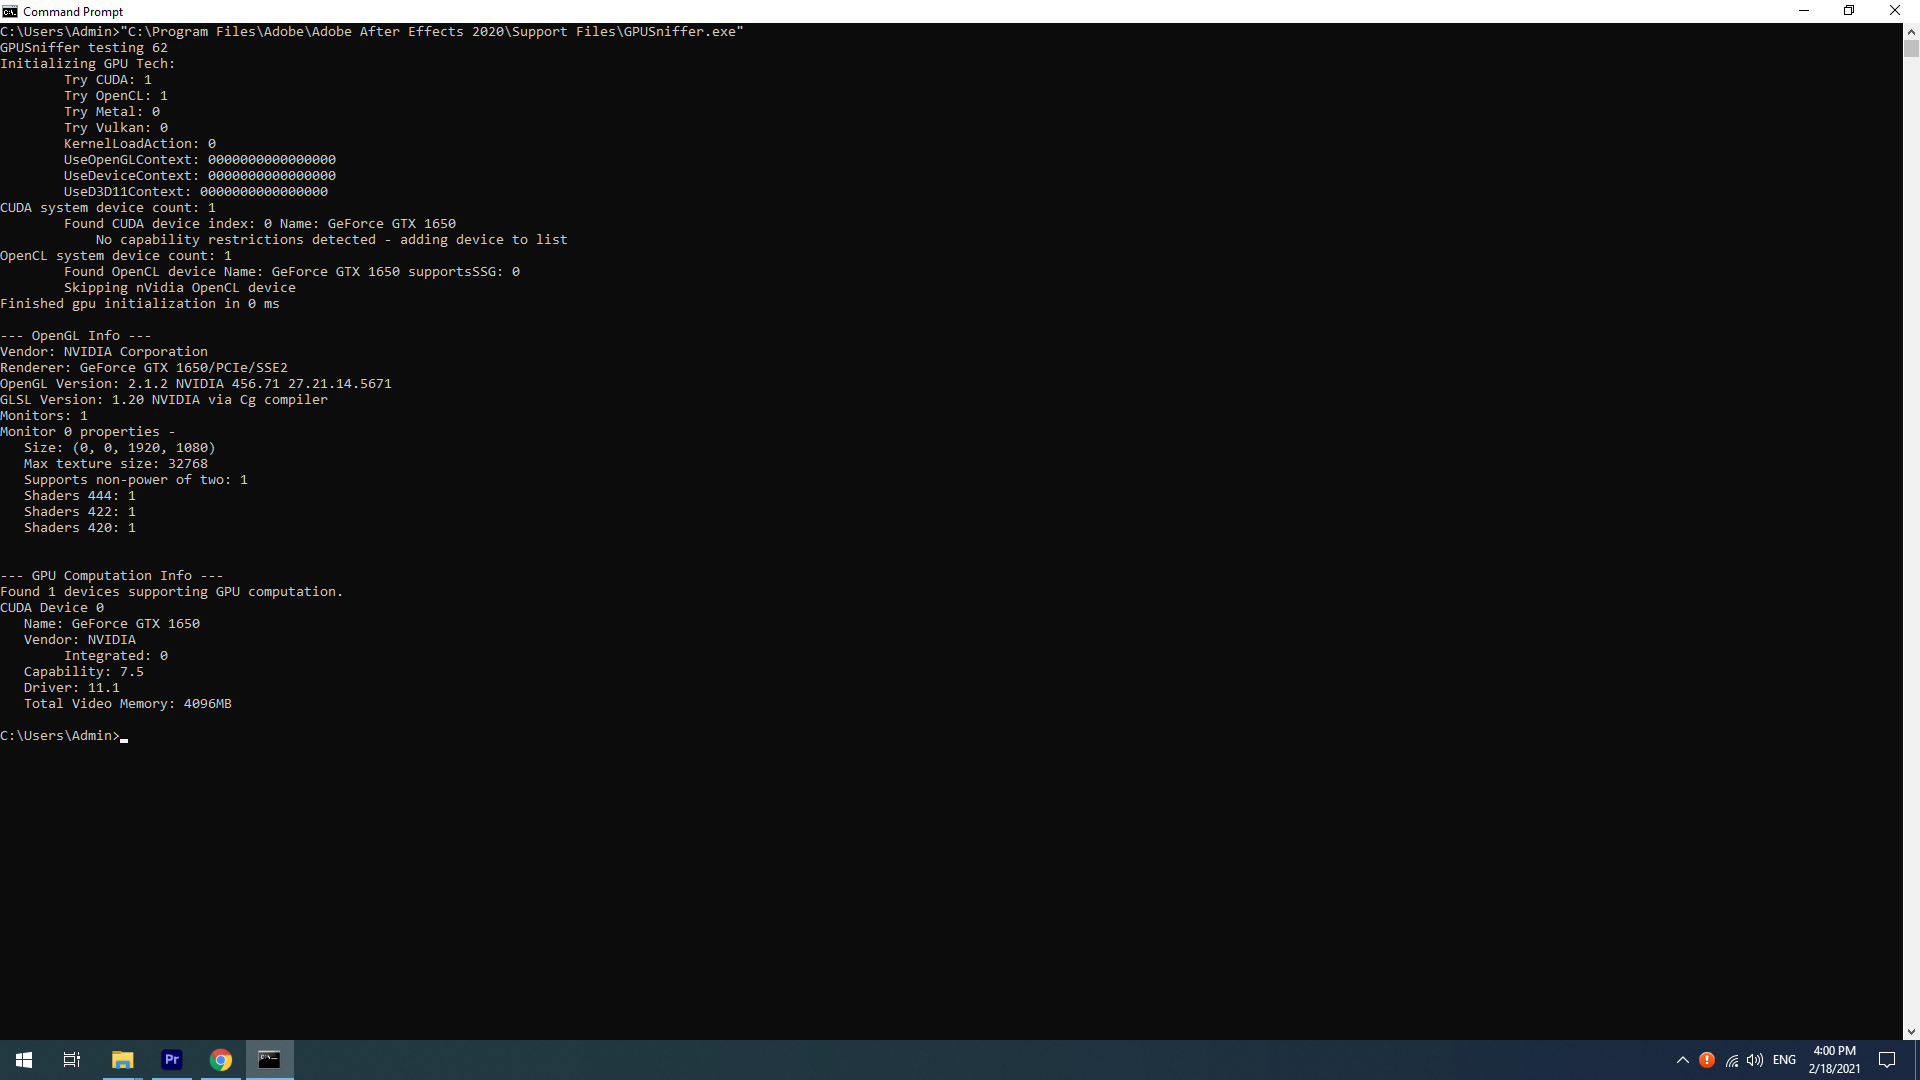Click 'Total Video Memory: 4096MB' line

click(128, 704)
